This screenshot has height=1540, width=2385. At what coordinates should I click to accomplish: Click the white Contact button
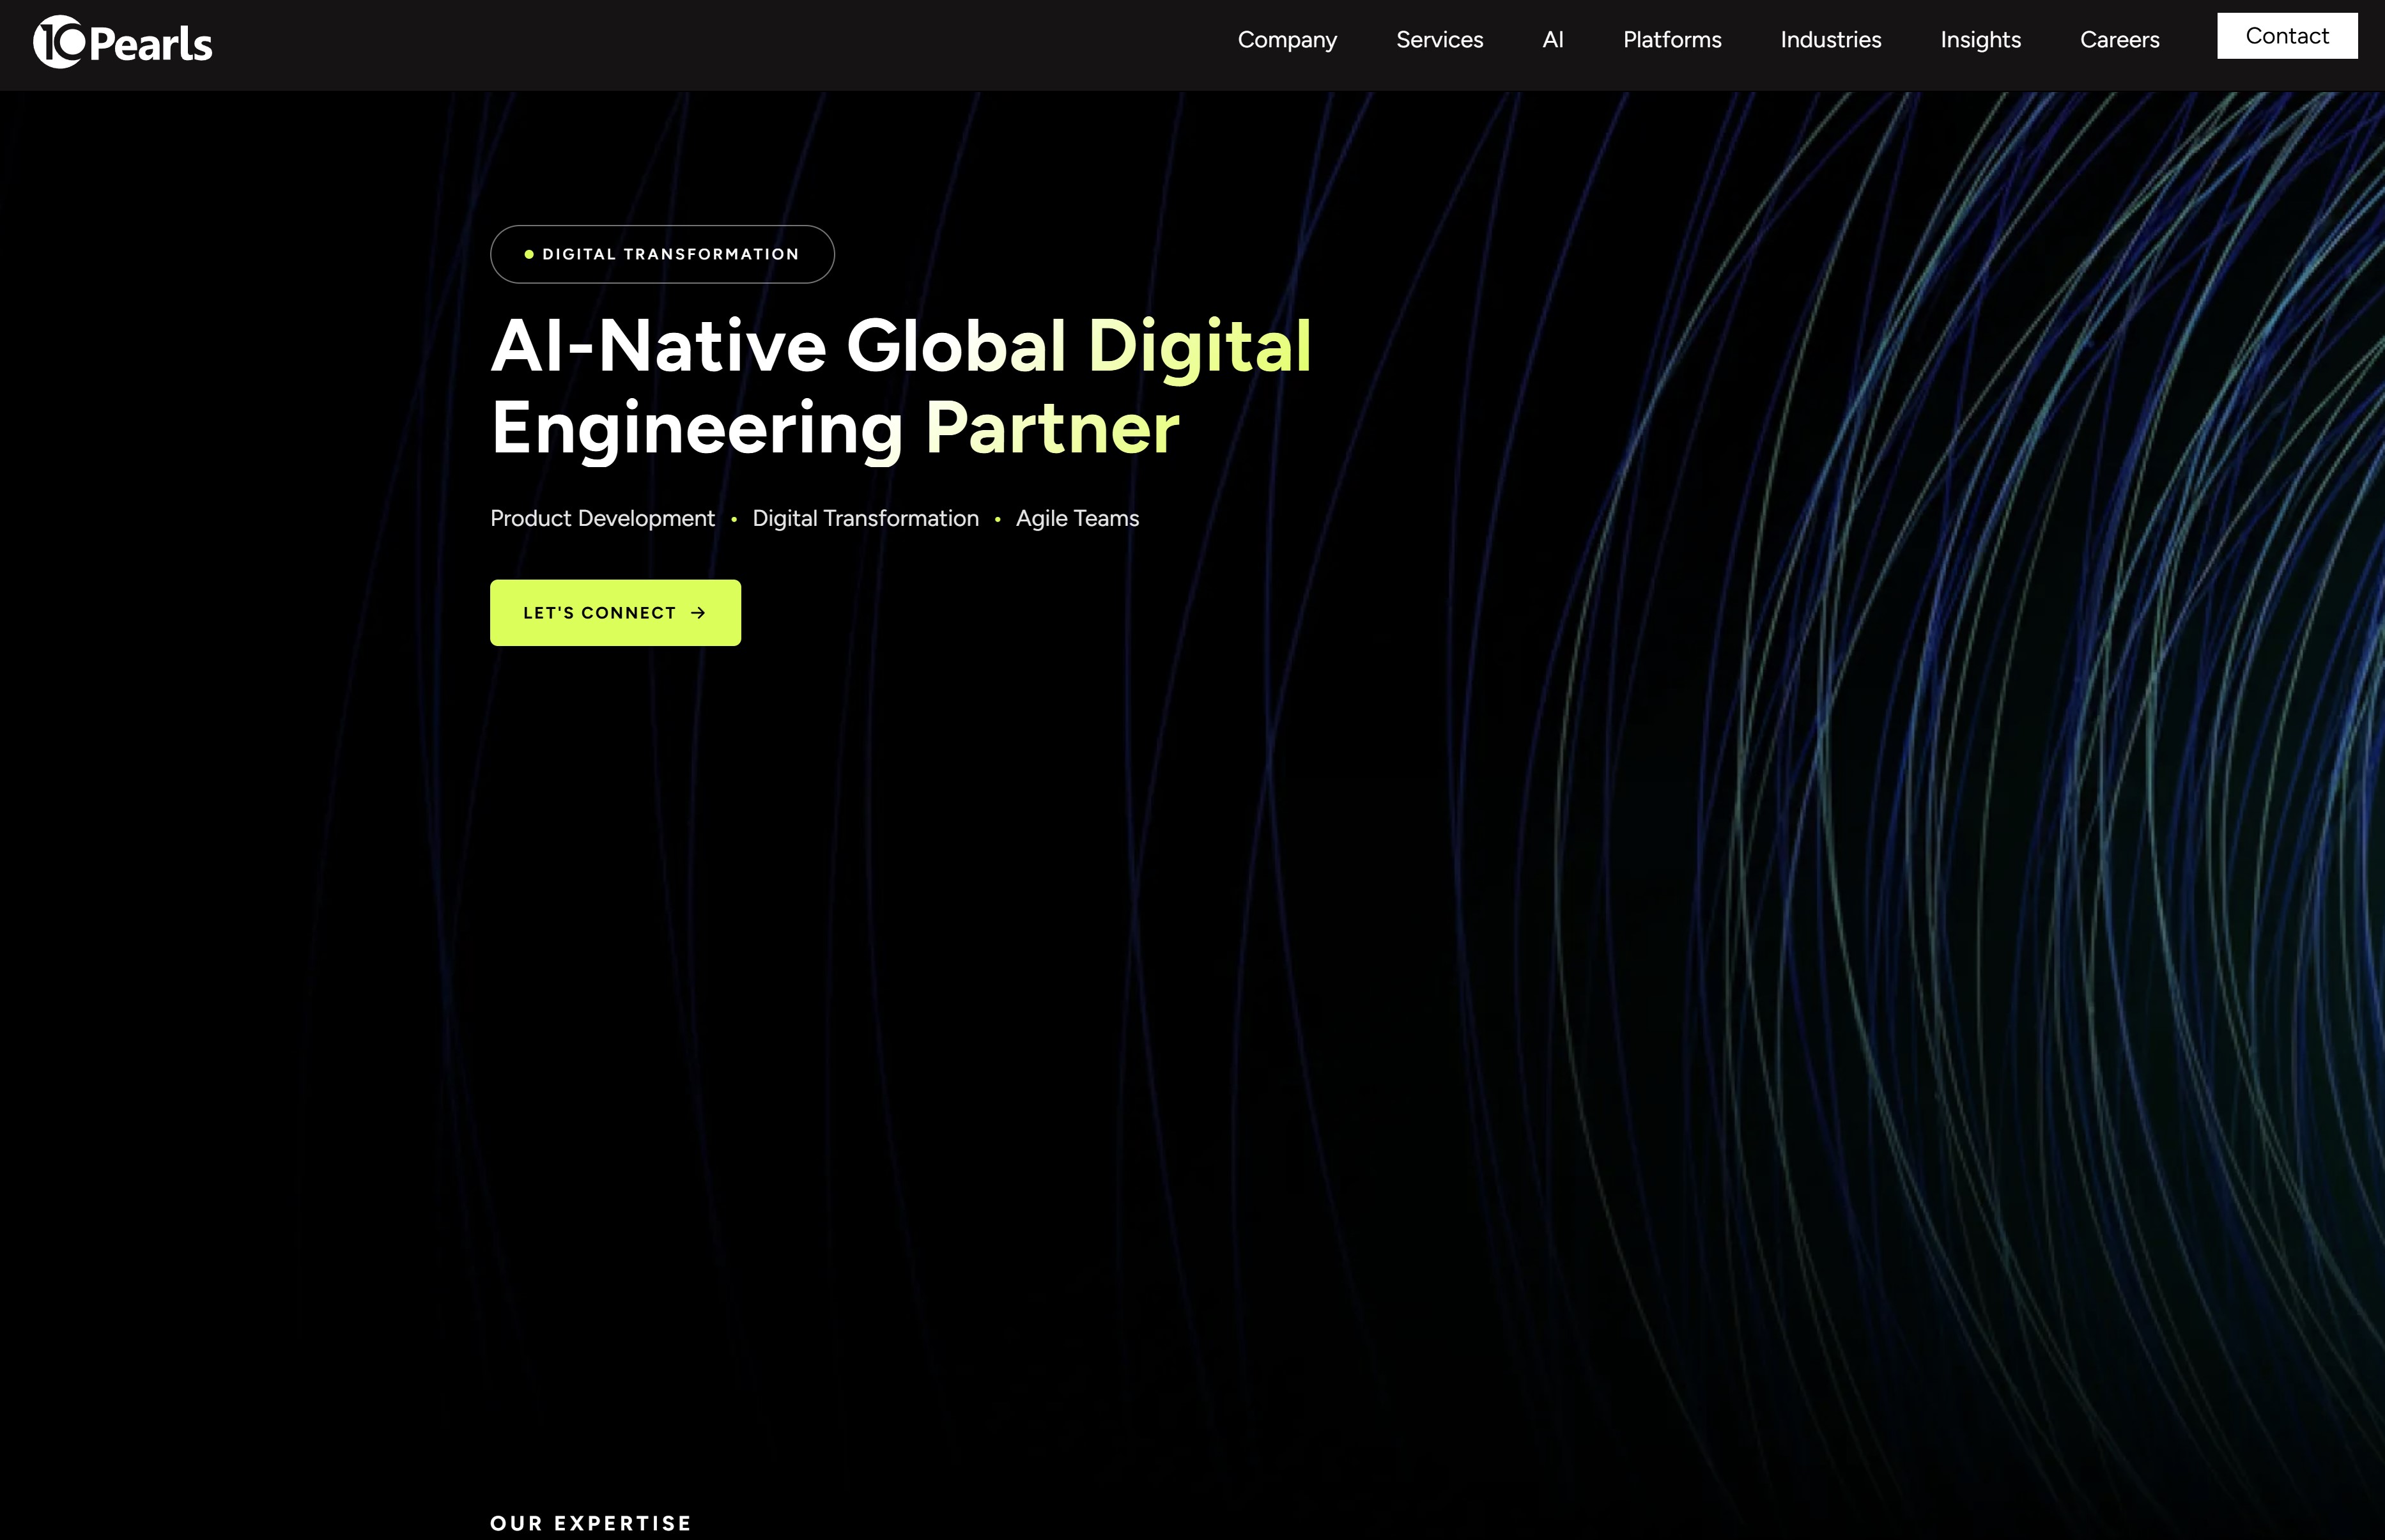click(x=2286, y=36)
